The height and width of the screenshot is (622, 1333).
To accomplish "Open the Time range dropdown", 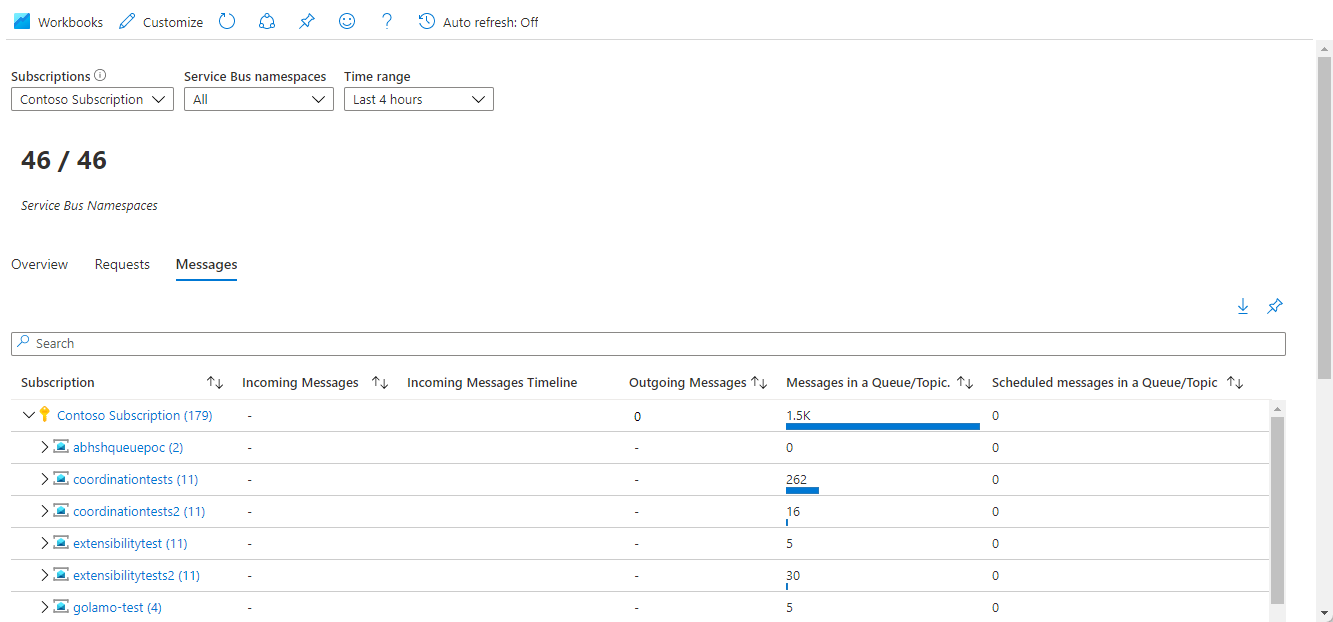I will click(418, 99).
